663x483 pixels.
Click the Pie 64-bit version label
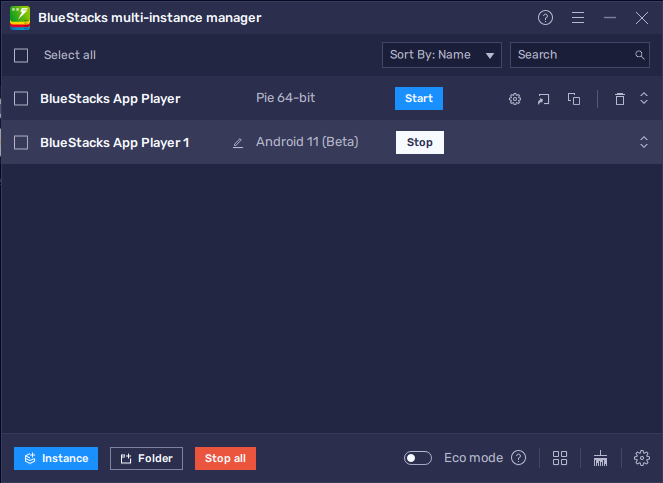click(285, 98)
